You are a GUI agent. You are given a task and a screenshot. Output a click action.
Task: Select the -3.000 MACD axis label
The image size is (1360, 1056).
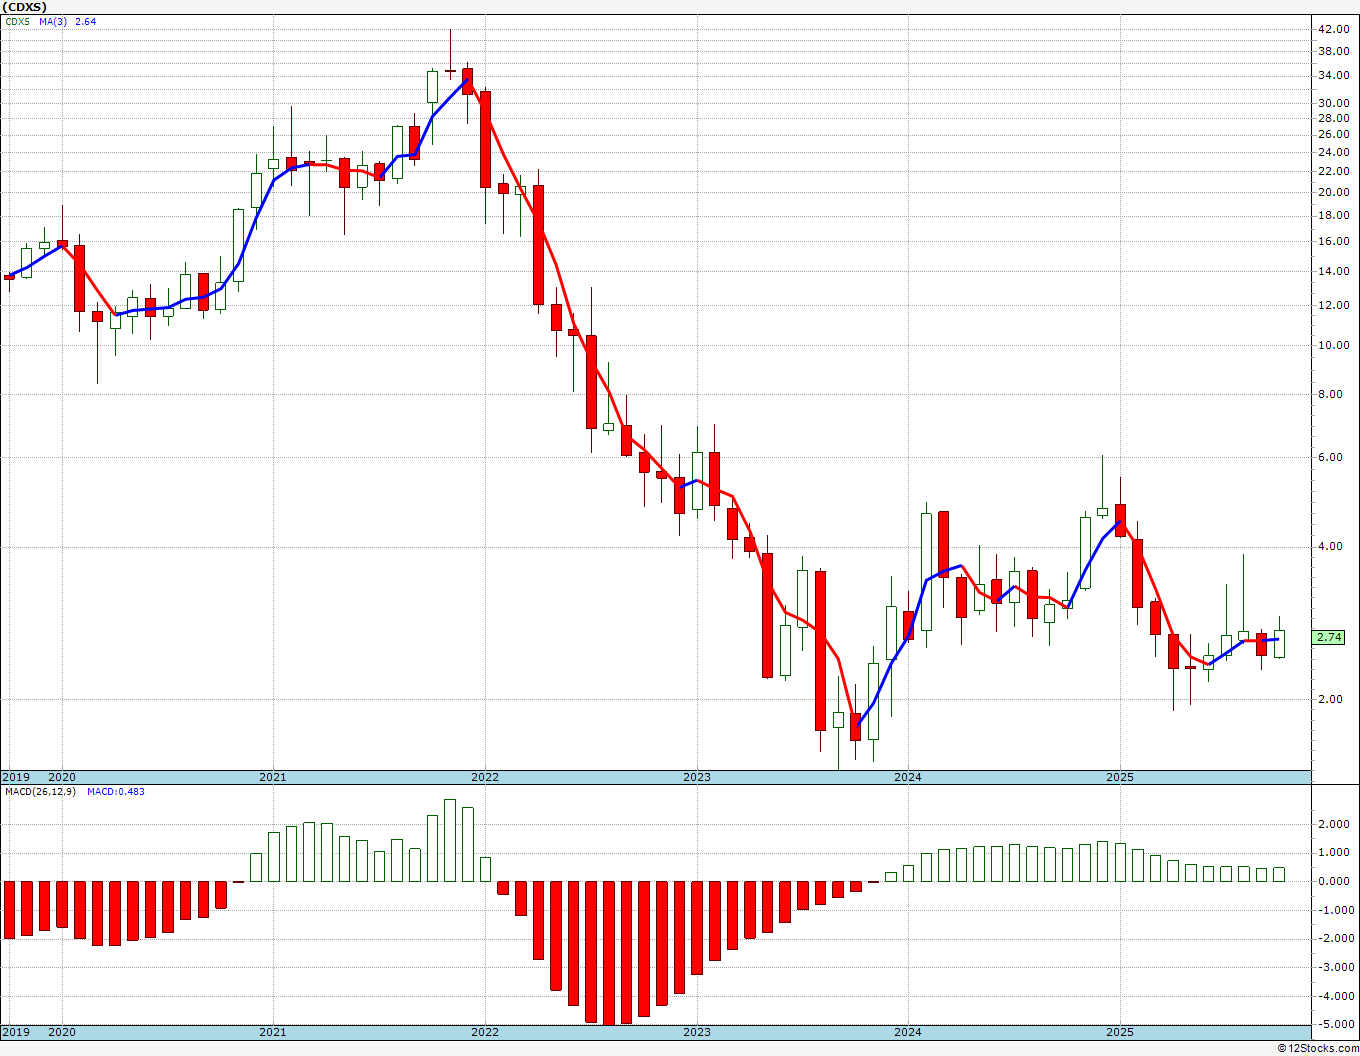(1335, 968)
